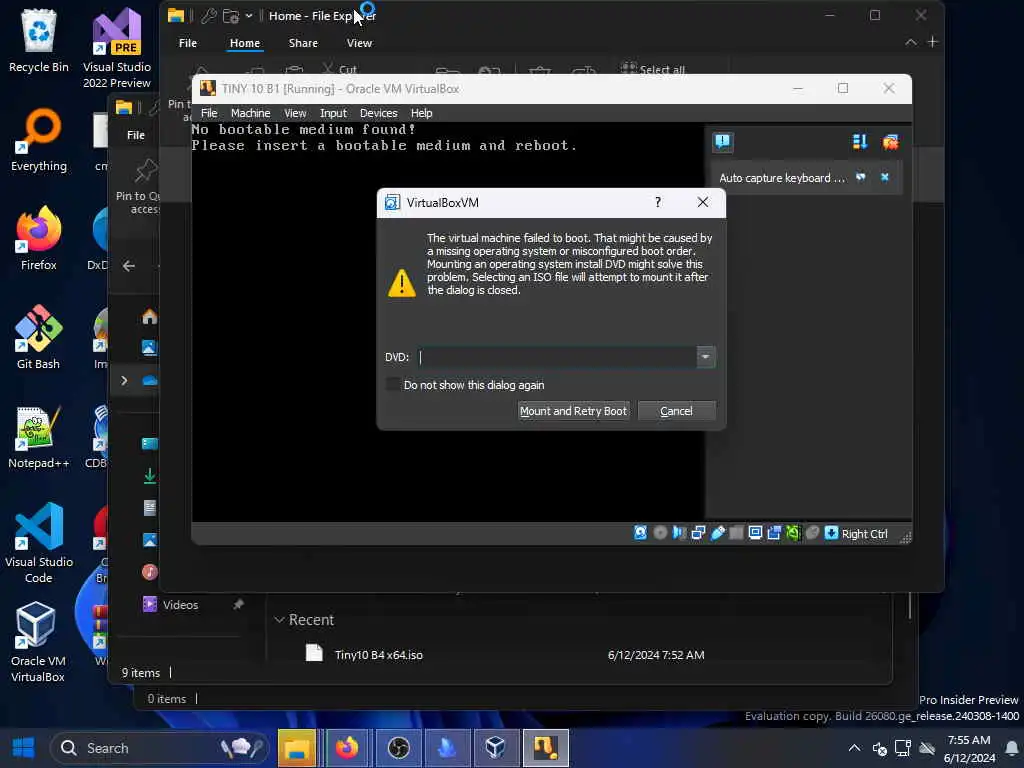Click the Music icon in the Explorer sidebar
Screen dimensions: 1024x768
150,572
